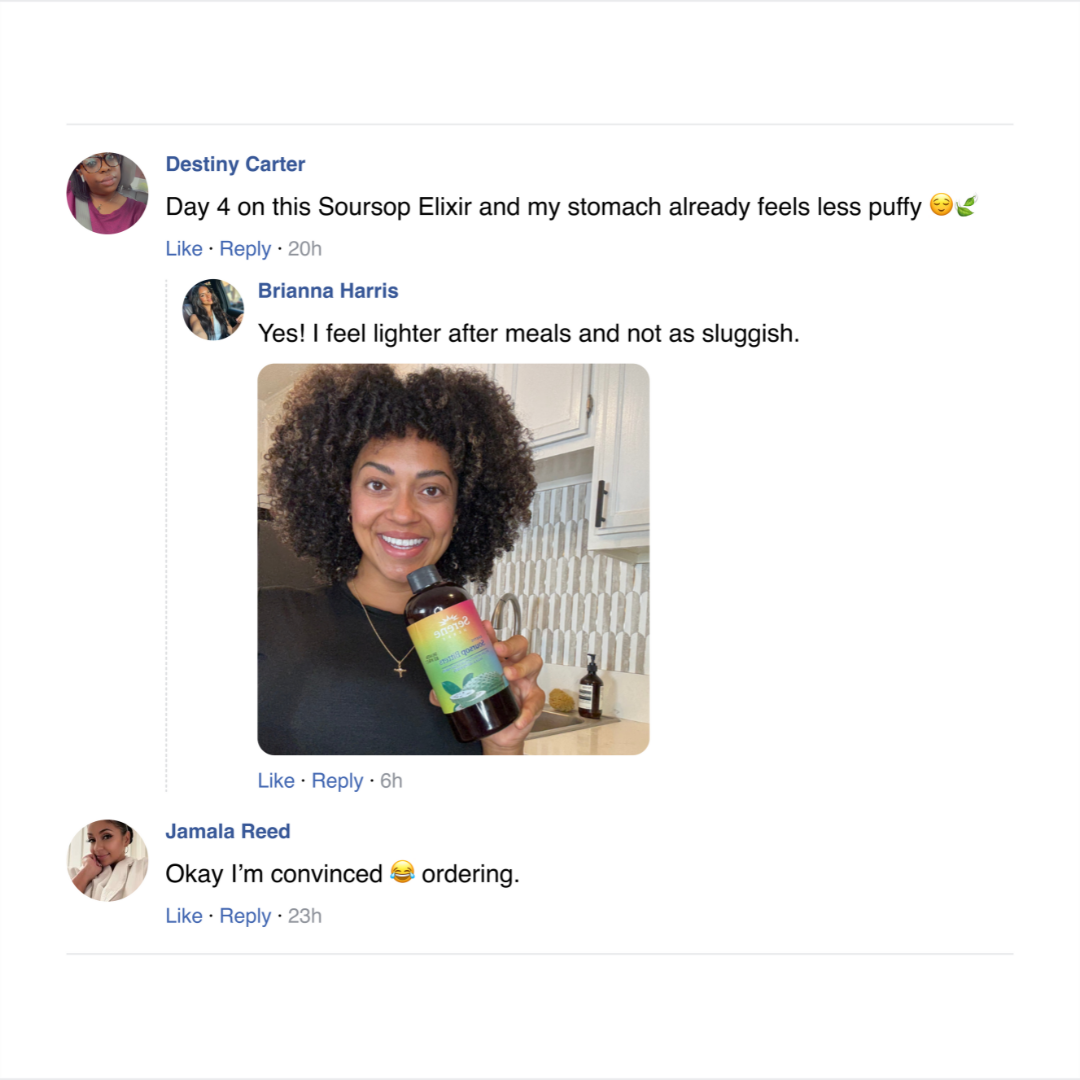Click Brianna's reply text about feeling lighter
Image resolution: width=1080 pixels, height=1080 pixels.
[x=528, y=334]
